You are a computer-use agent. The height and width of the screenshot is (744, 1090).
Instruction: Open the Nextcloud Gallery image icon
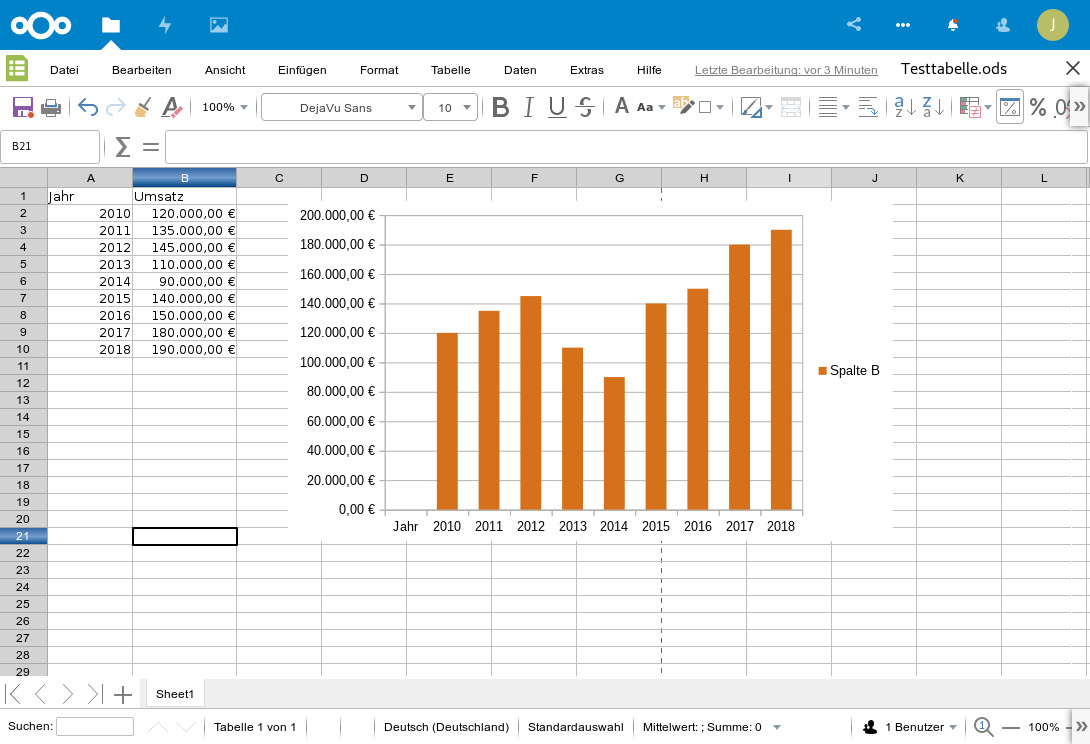[x=219, y=25]
